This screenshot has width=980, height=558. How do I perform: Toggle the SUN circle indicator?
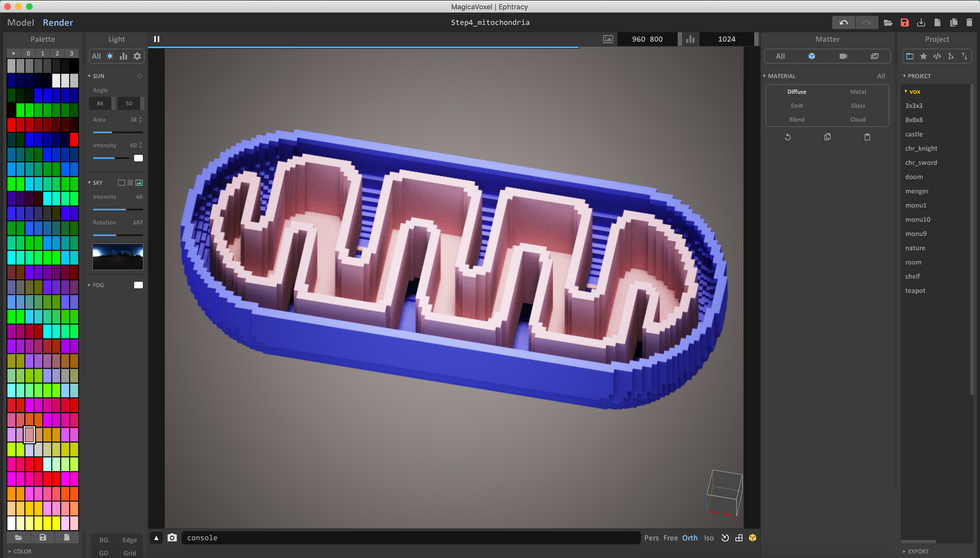[139, 76]
